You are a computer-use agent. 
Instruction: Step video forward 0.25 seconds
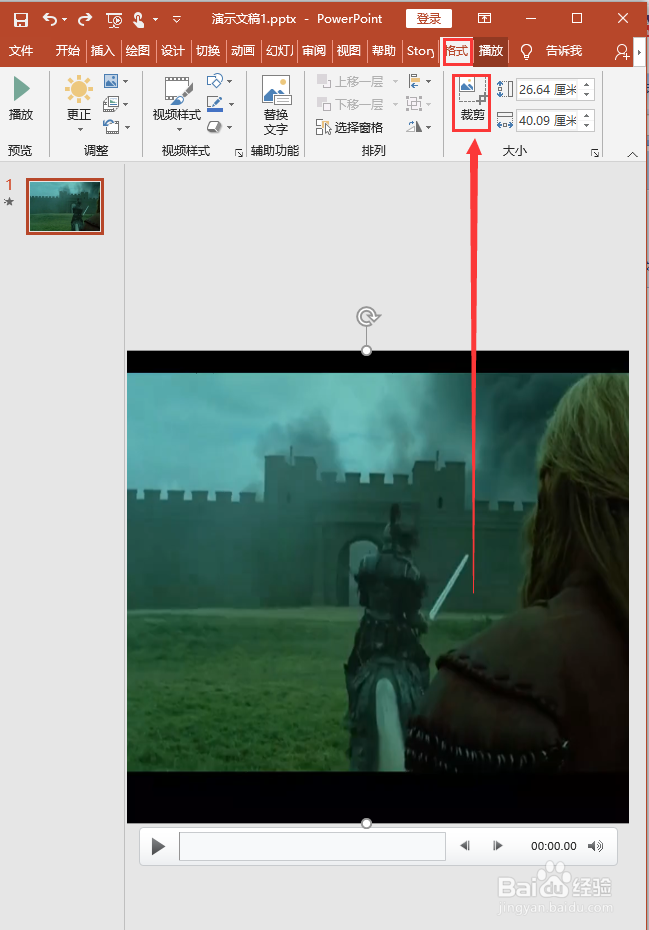click(498, 846)
